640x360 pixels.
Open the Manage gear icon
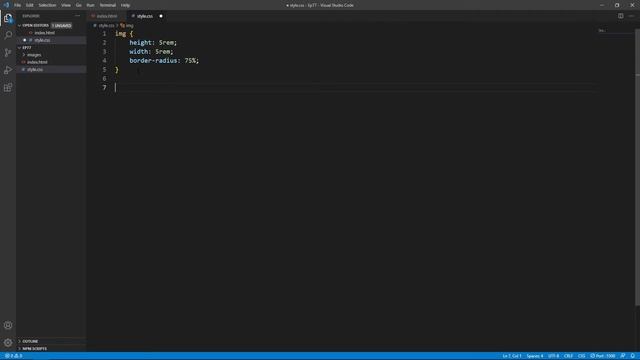8,343
